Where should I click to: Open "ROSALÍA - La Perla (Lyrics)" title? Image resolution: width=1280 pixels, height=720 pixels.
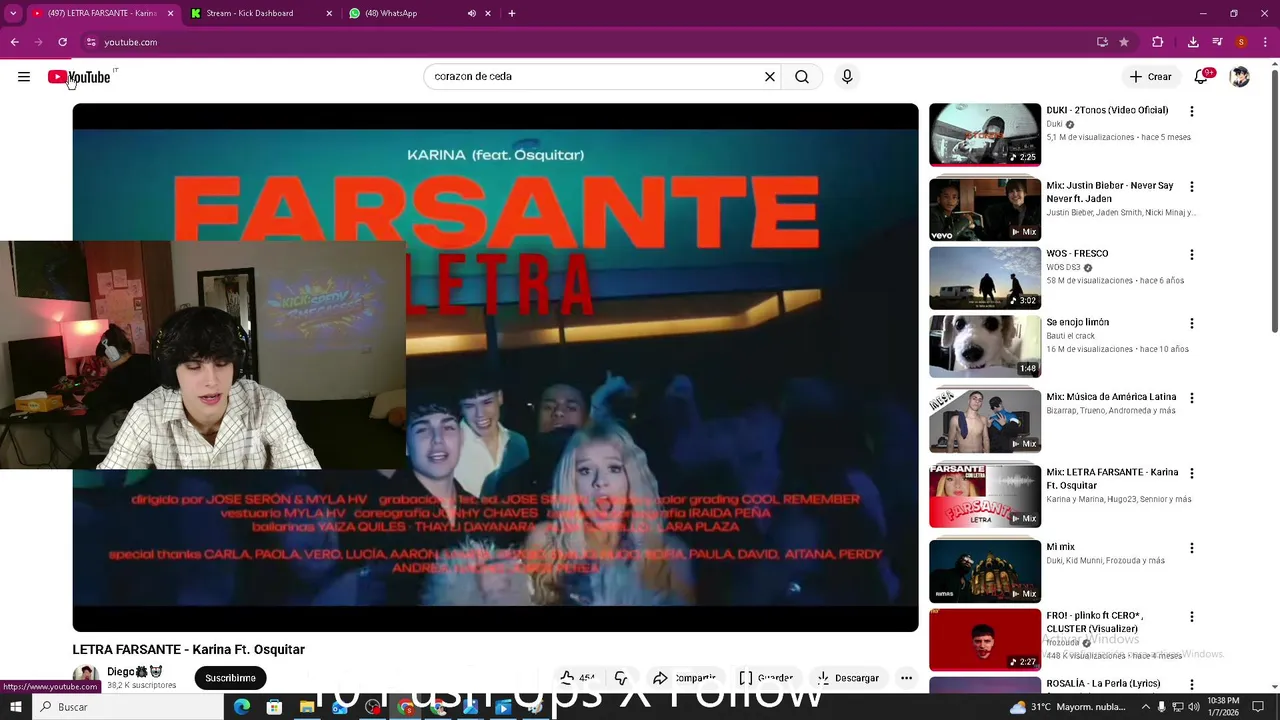coord(1103,684)
